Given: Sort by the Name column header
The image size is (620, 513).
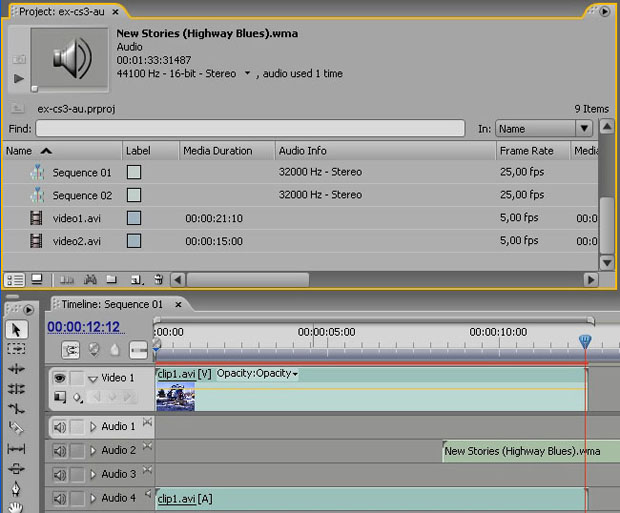Looking at the screenshot, I should point(62,151).
